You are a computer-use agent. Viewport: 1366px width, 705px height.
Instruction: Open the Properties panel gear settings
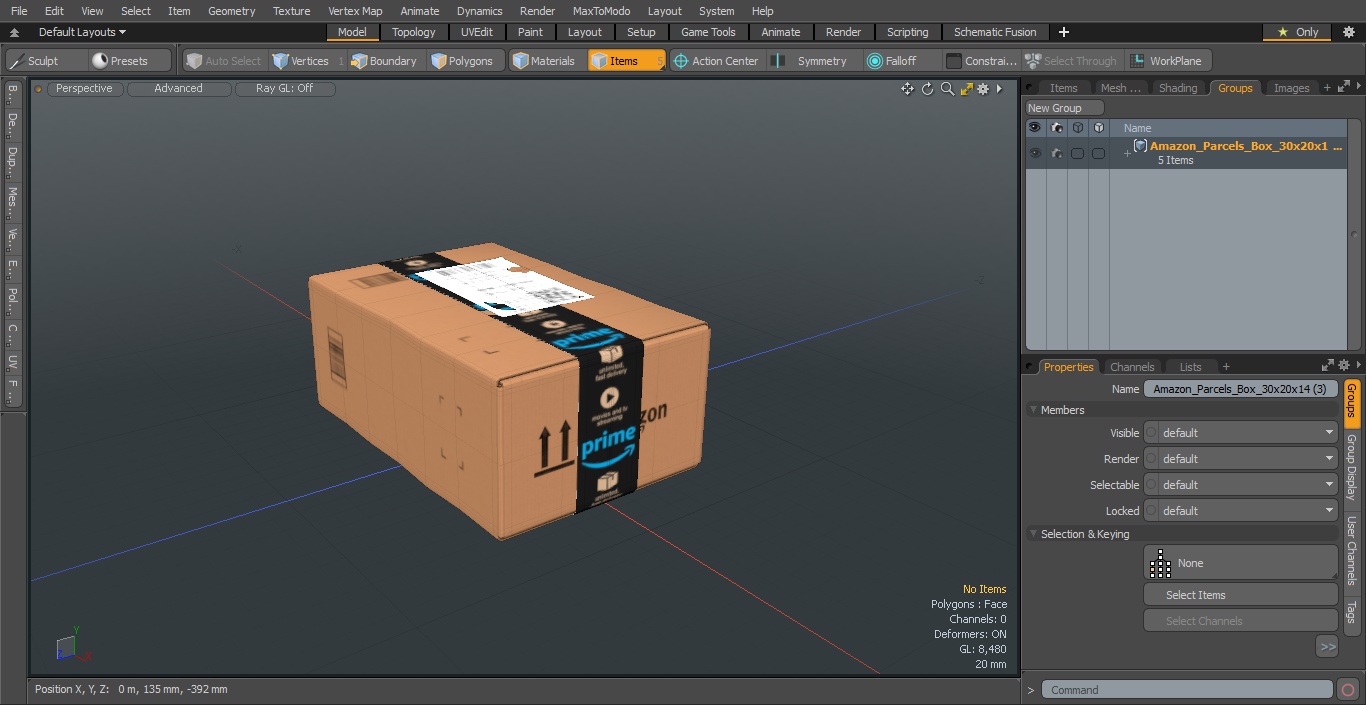tap(1344, 366)
